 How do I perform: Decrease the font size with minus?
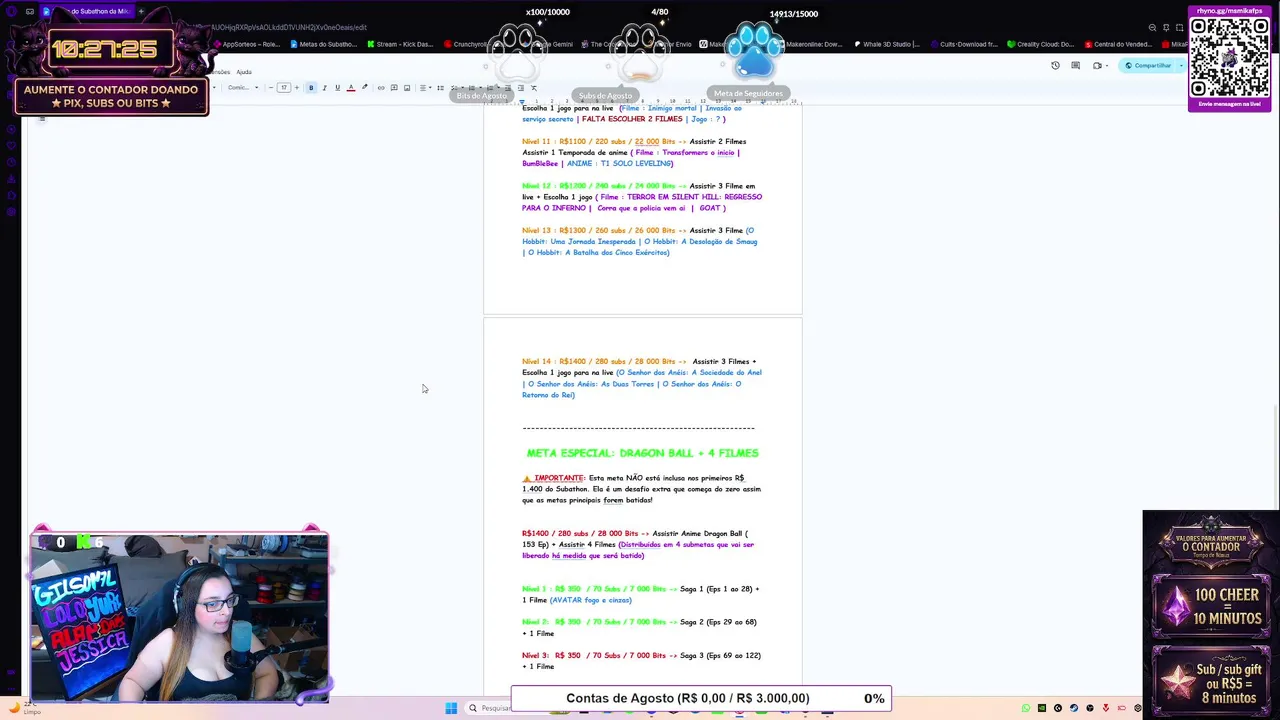pos(271,88)
